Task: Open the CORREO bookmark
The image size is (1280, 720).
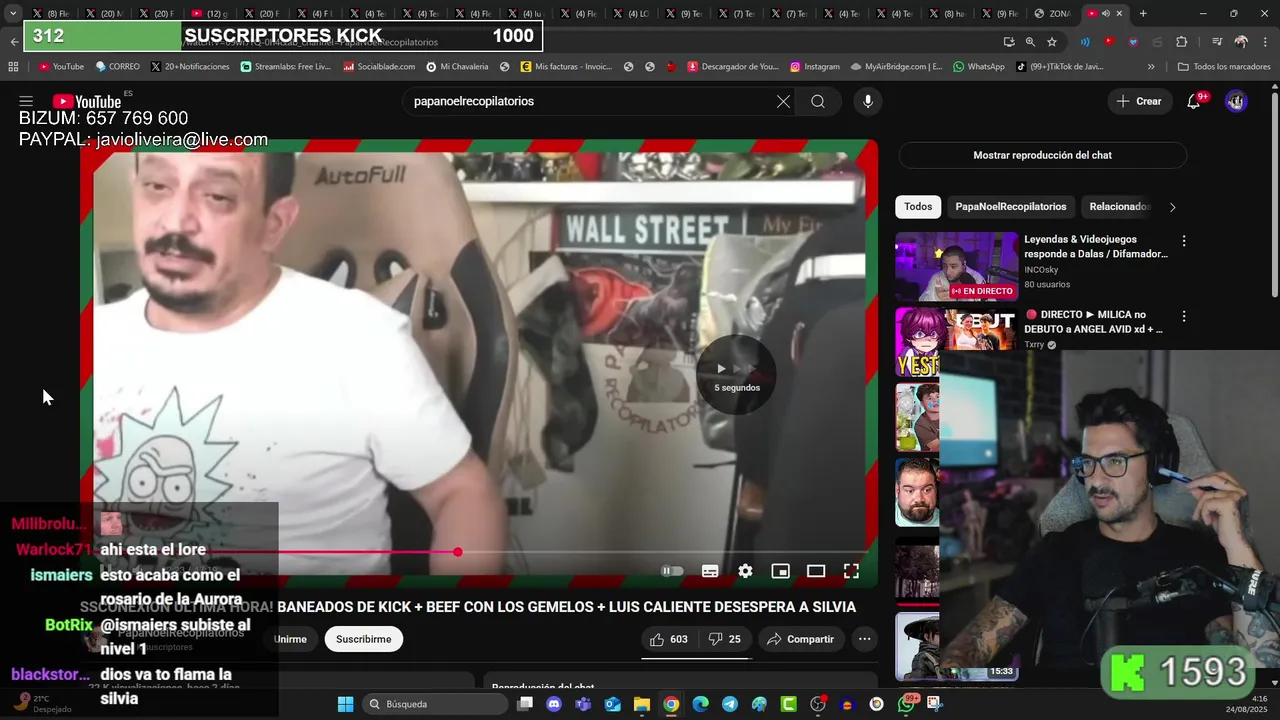Action: coord(118,67)
